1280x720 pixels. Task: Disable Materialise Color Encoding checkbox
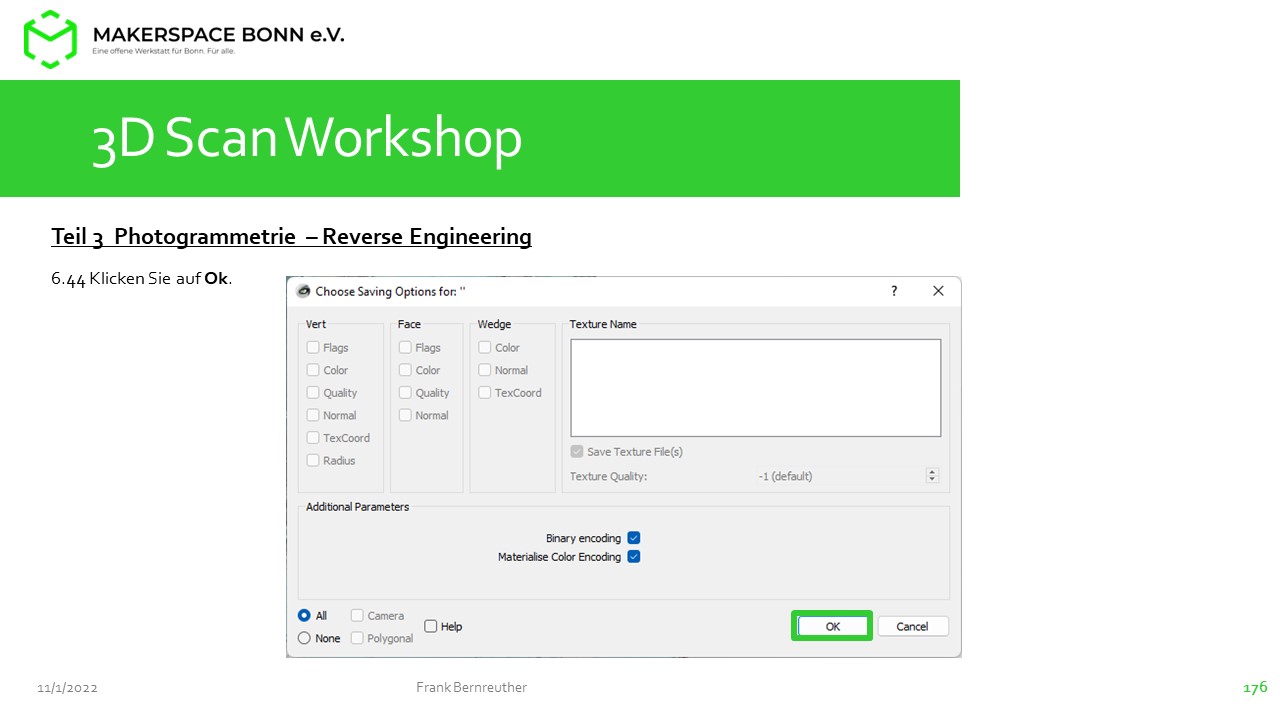(x=634, y=557)
